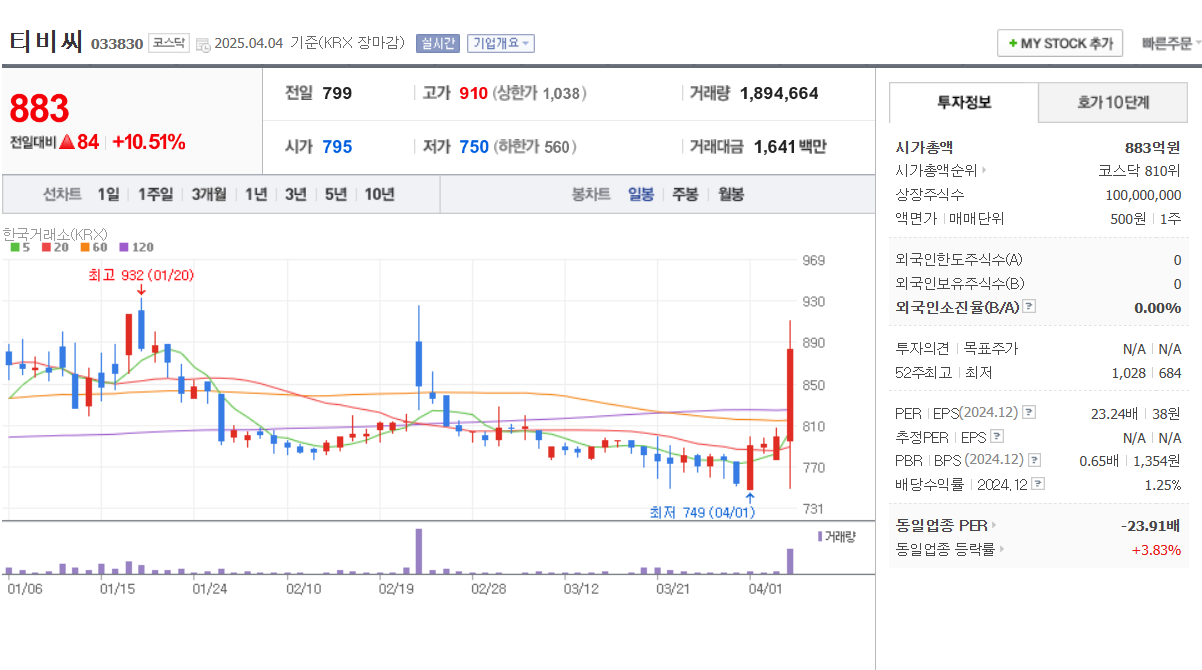Click the 티비씨 stock name heading
This screenshot has height=670, width=1202.
(x=46, y=42)
